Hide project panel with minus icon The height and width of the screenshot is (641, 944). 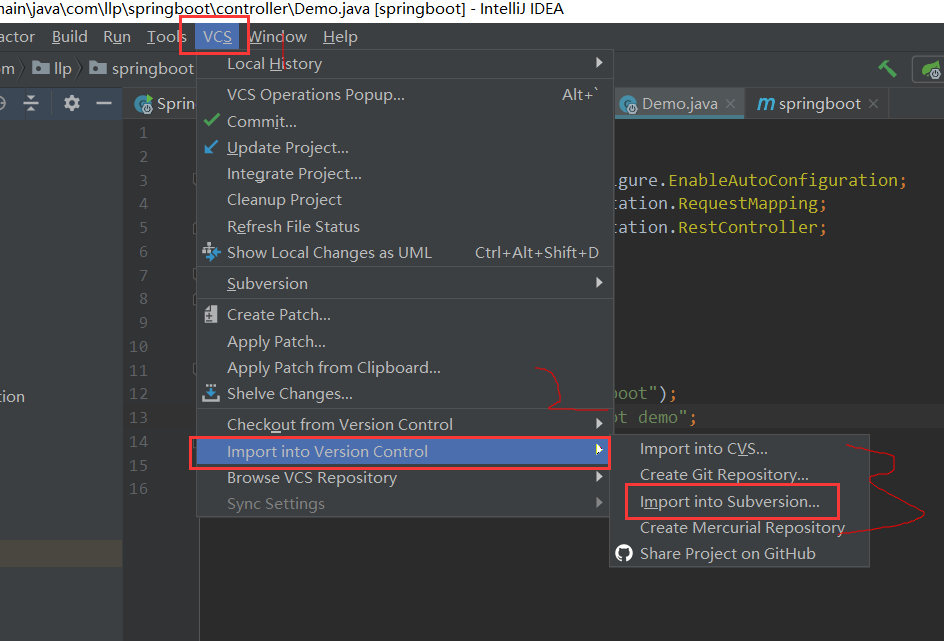pyautogui.click(x=104, y=104)
